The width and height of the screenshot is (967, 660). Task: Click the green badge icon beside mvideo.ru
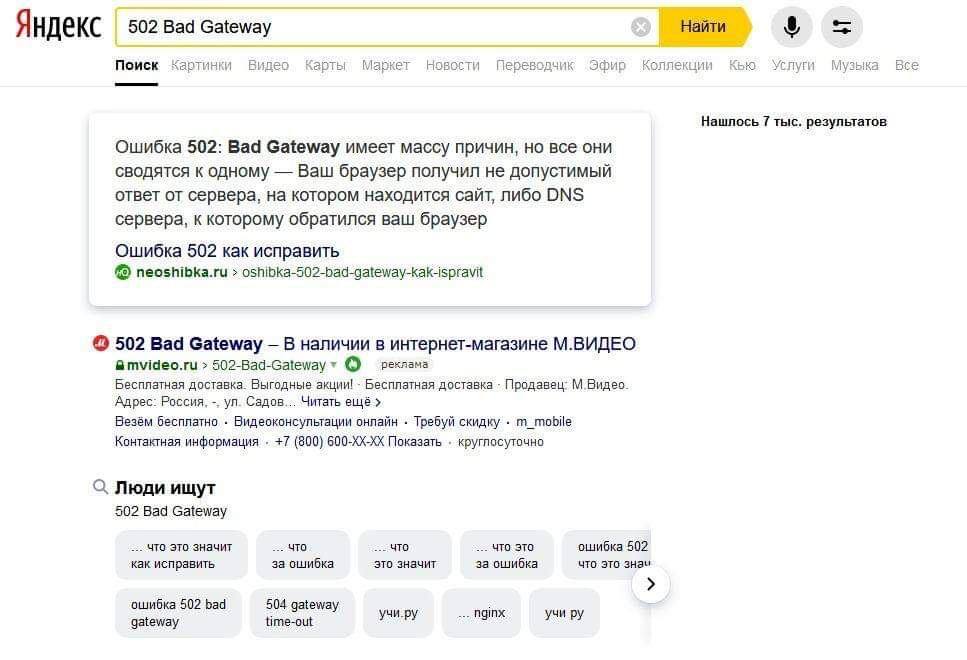pos(353,364)
